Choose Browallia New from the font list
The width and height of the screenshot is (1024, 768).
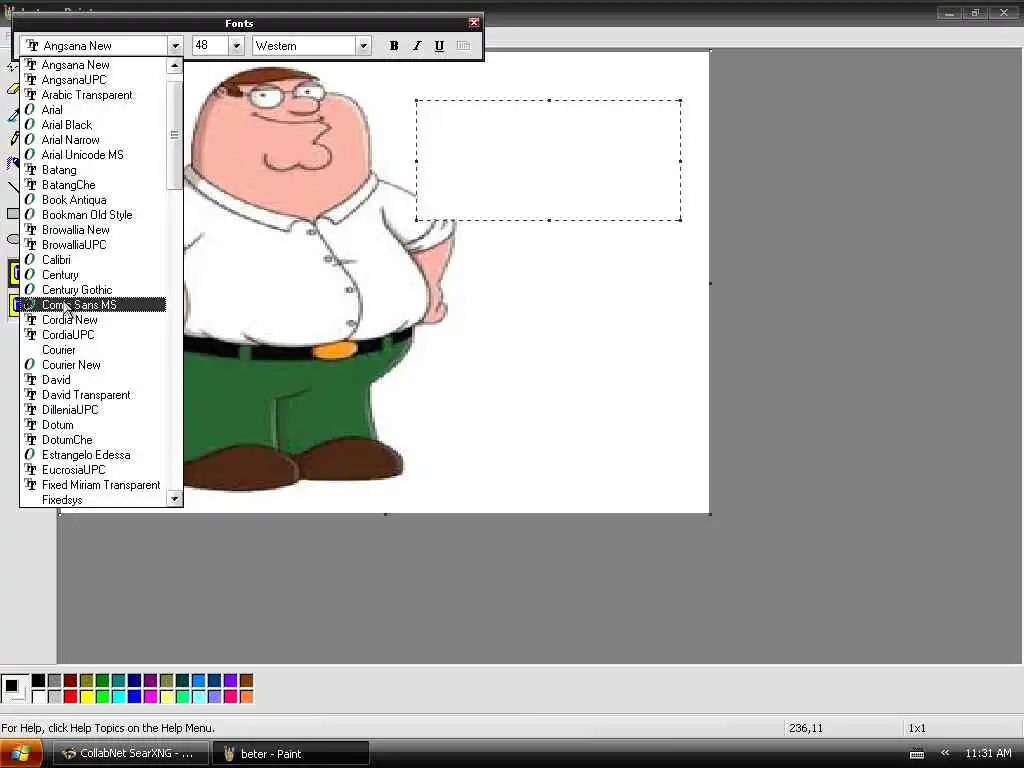(x=93, y=230)
